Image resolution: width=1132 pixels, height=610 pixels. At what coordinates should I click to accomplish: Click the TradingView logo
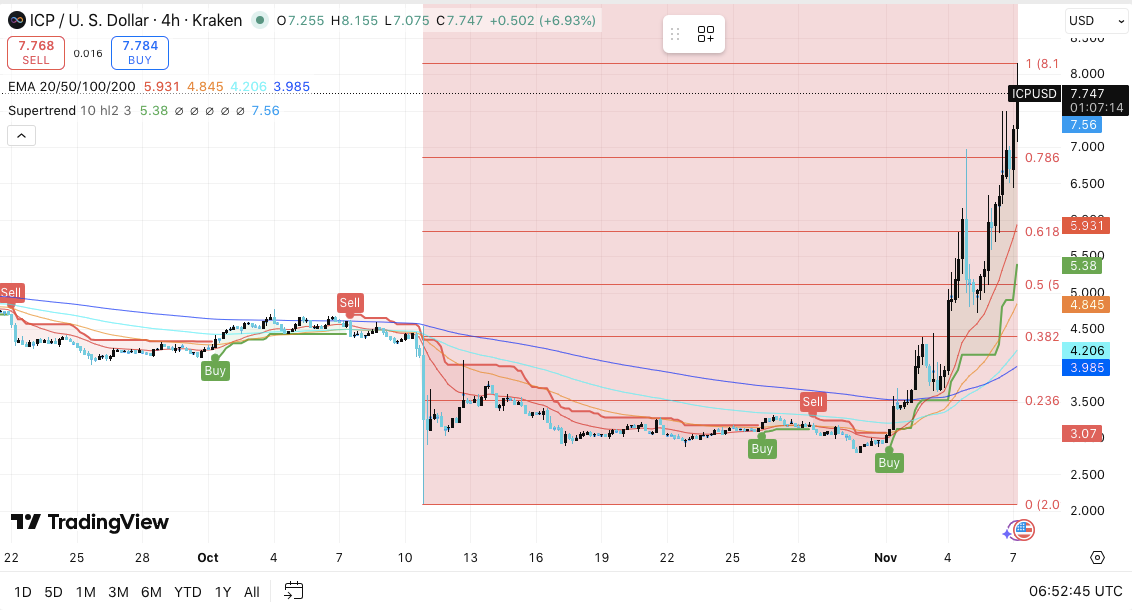(x=90, y=522)
